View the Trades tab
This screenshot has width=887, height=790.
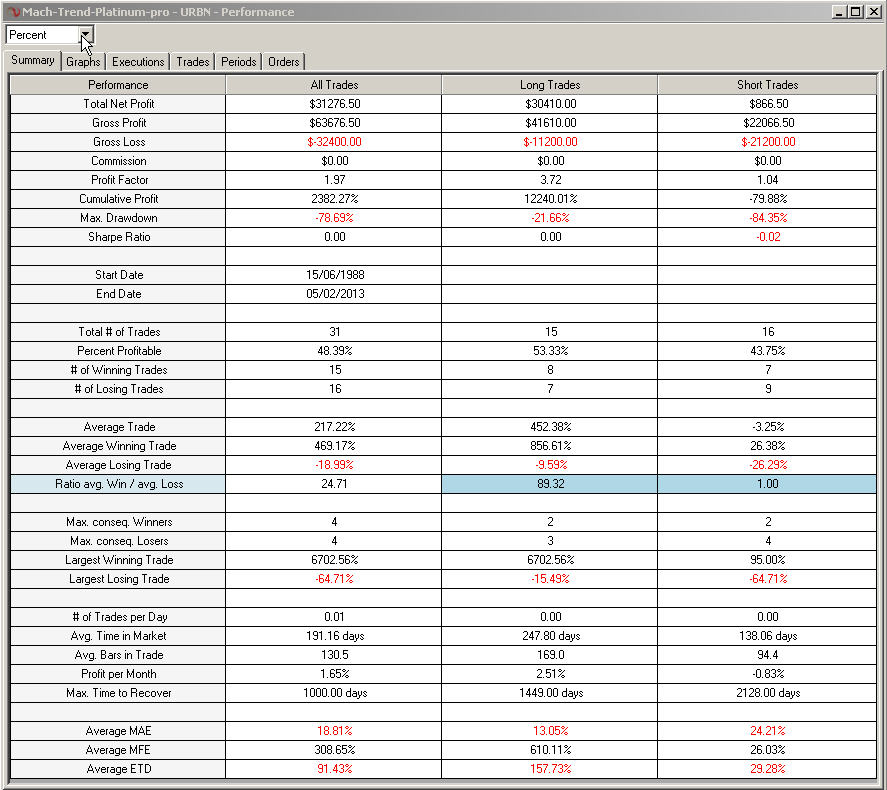[x=192, y=61]
